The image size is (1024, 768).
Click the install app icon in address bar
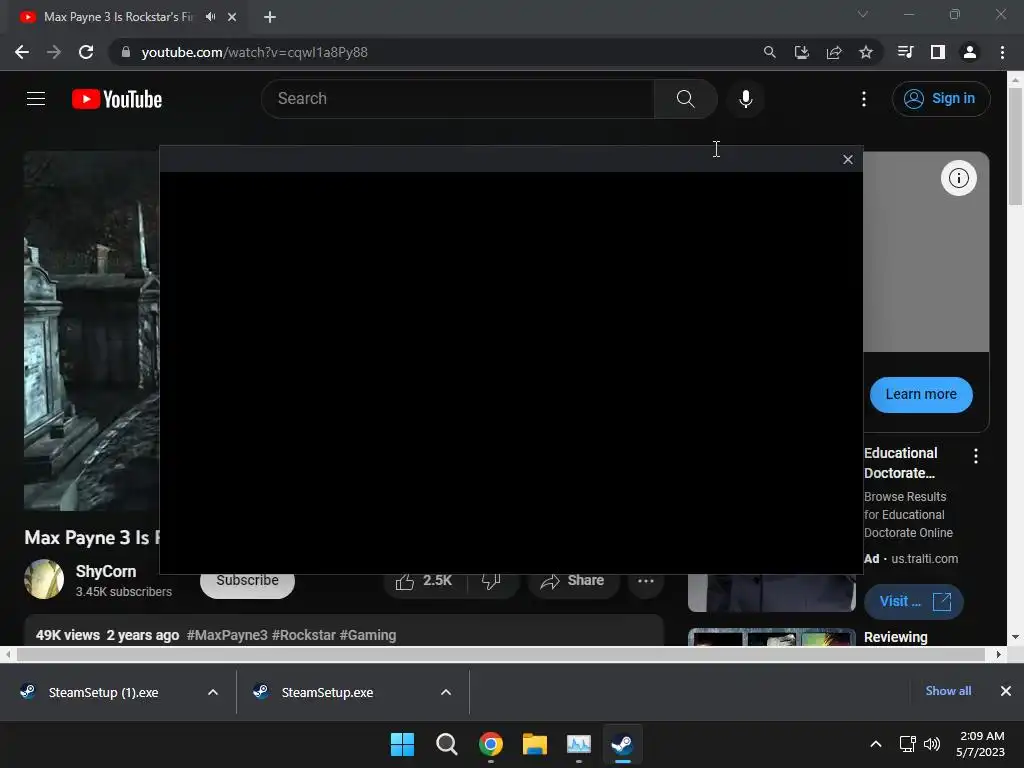801,52
